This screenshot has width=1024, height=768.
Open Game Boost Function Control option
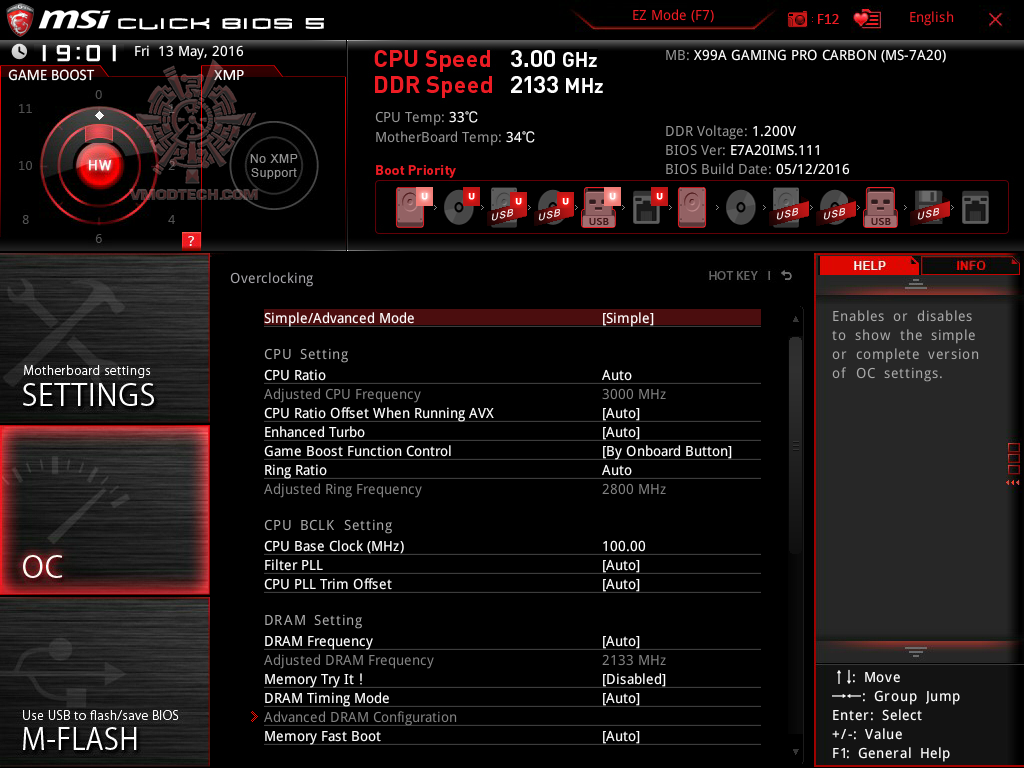coord(512,451)
